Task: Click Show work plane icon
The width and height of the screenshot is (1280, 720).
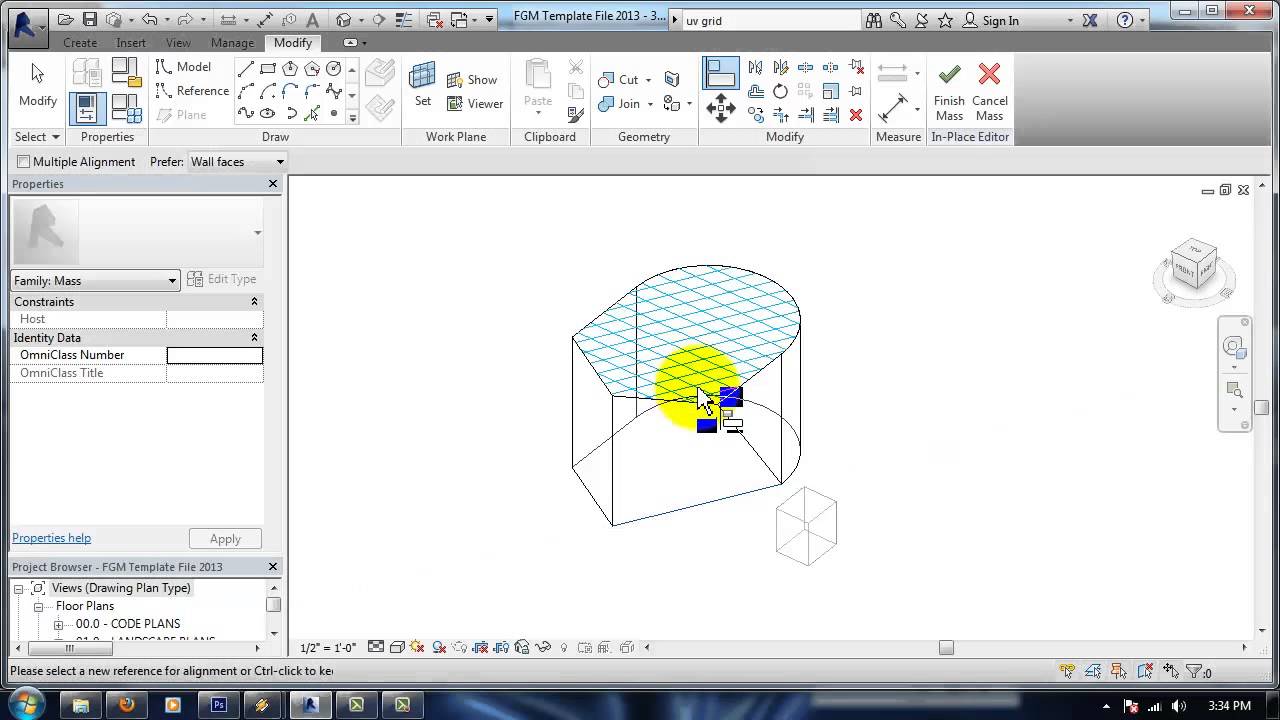Action: [x=455, y=80]
